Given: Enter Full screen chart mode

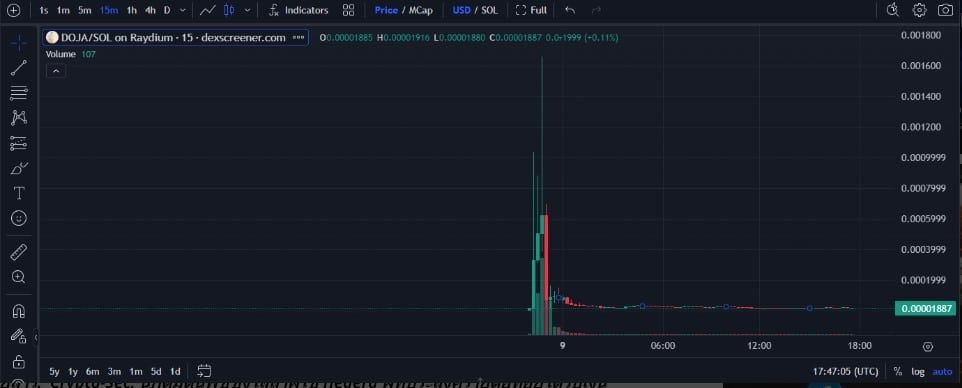Looking at the screenshot, I should [x=531, y=10].
